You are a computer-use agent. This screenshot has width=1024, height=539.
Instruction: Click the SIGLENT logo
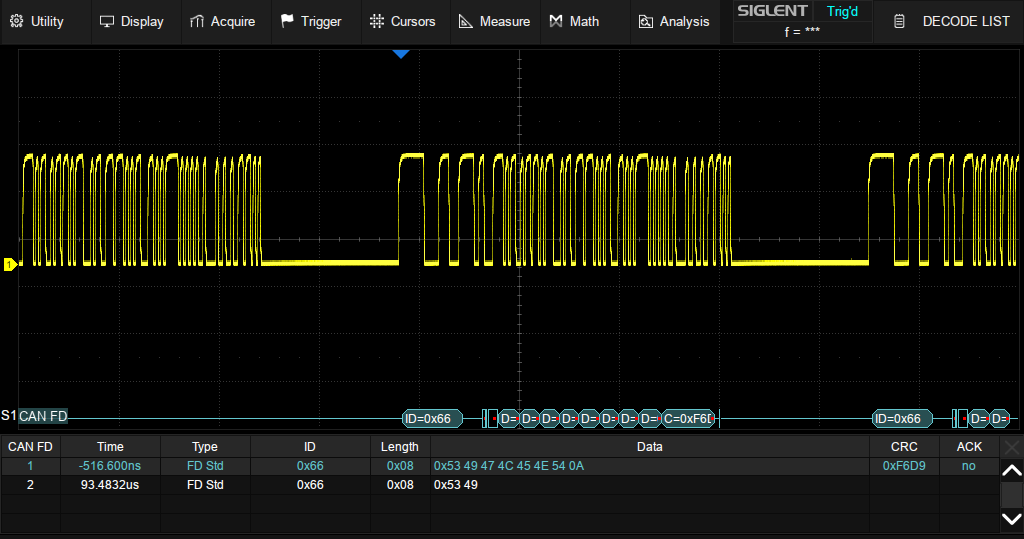tap(771, 12)
